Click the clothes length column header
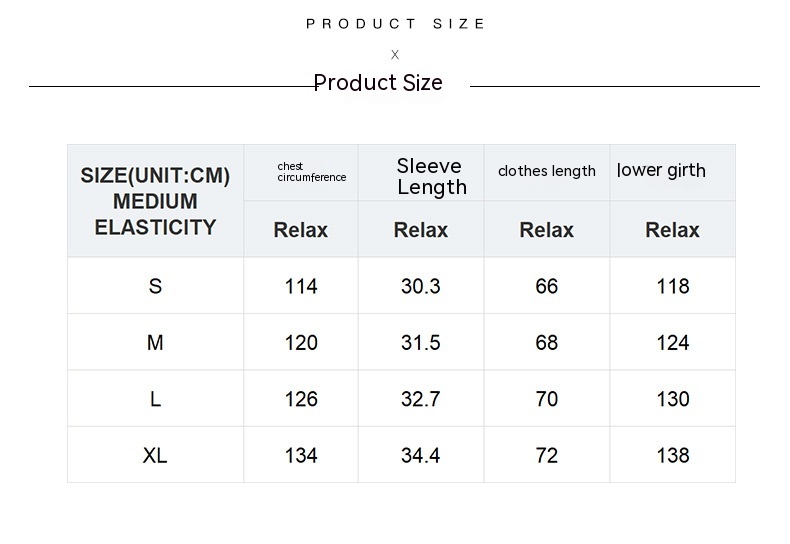 pyautogui.click(x=546, y=171)
